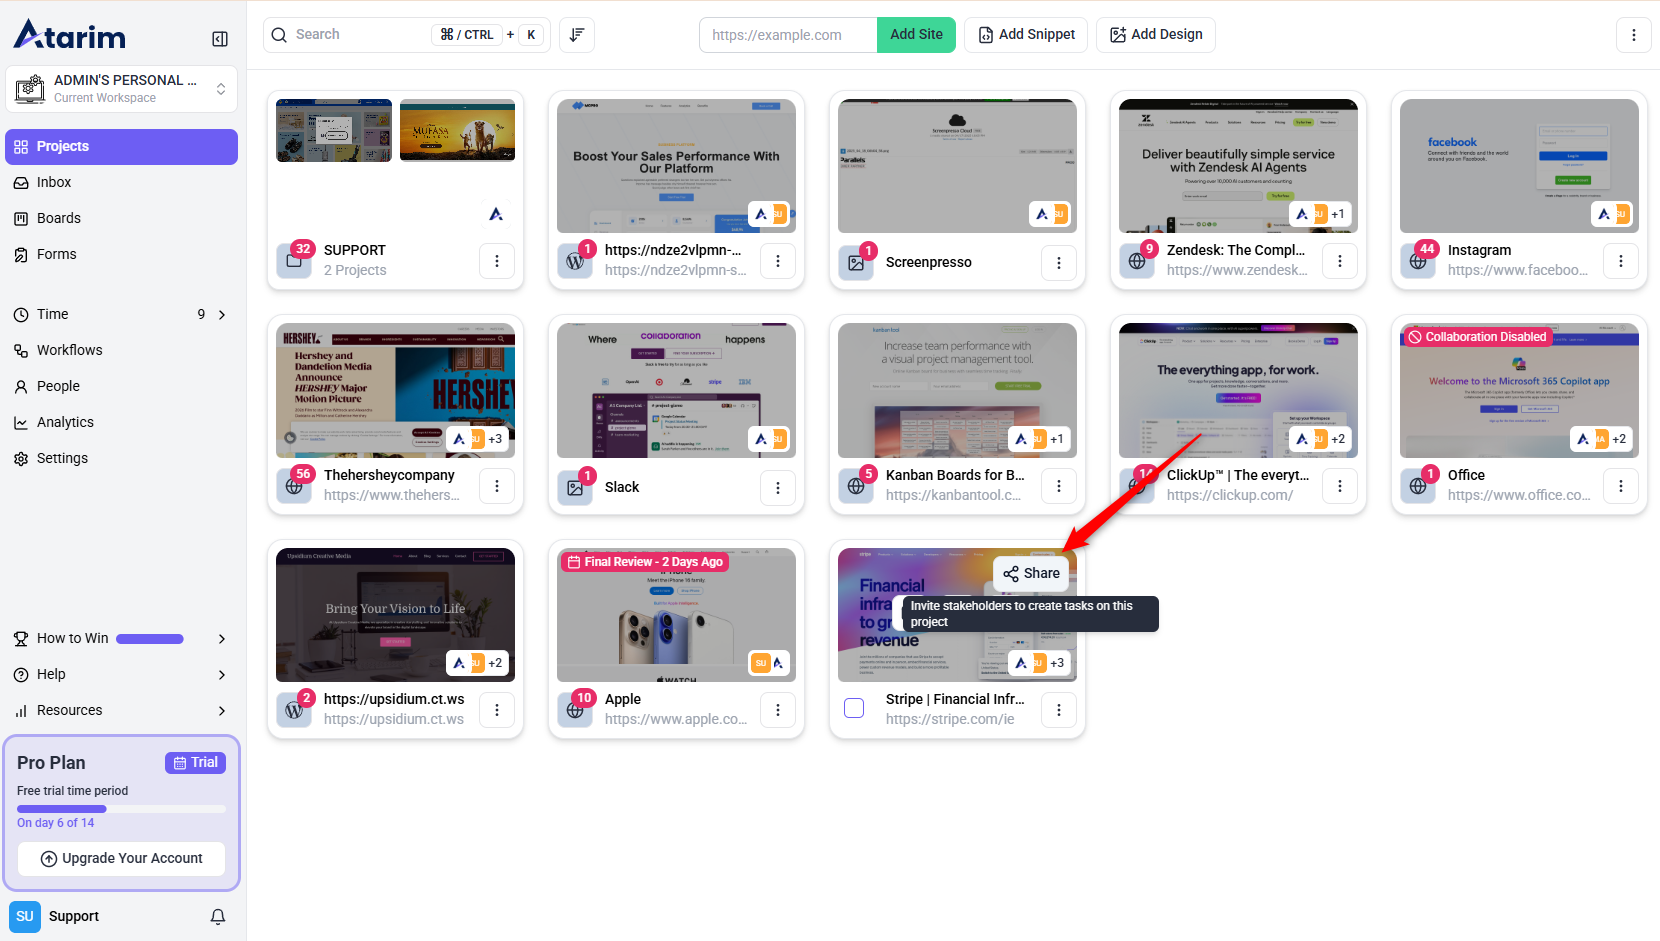Open Boards in the sidebar
The image size is (1660, 941).
pyautogui.click(x=121, y=218)
